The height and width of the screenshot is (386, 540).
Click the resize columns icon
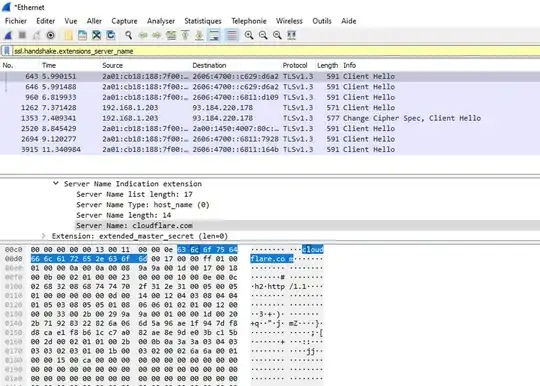click(x=291, y=35)
